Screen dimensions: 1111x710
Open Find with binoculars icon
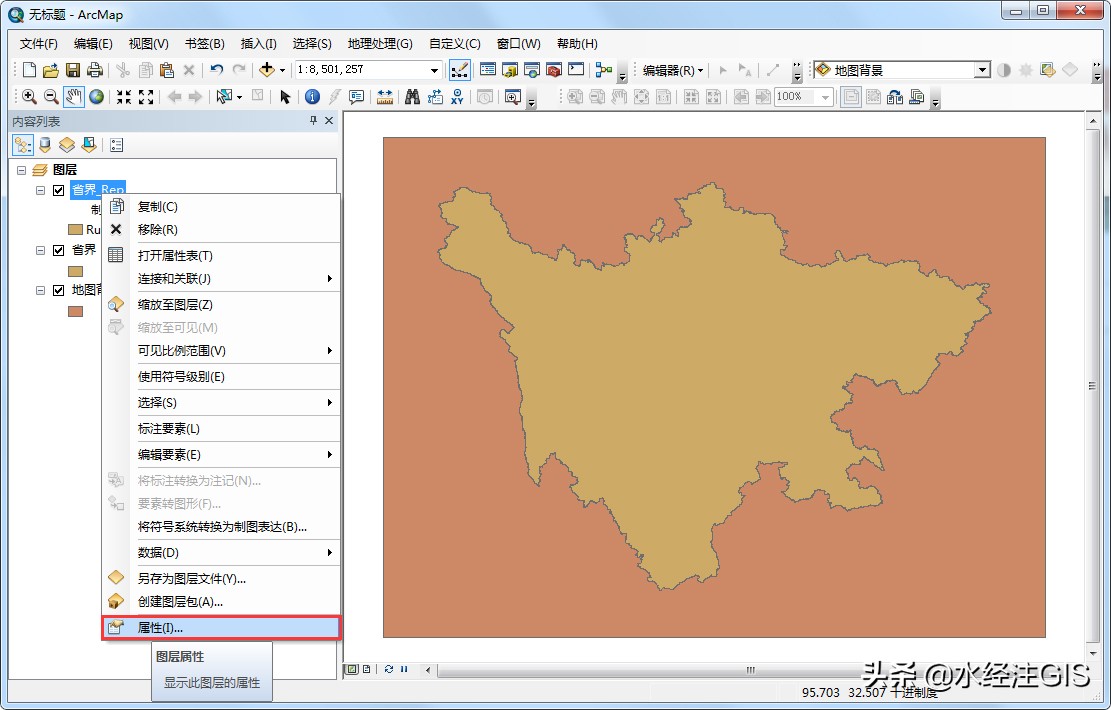(x=412, y=96)
